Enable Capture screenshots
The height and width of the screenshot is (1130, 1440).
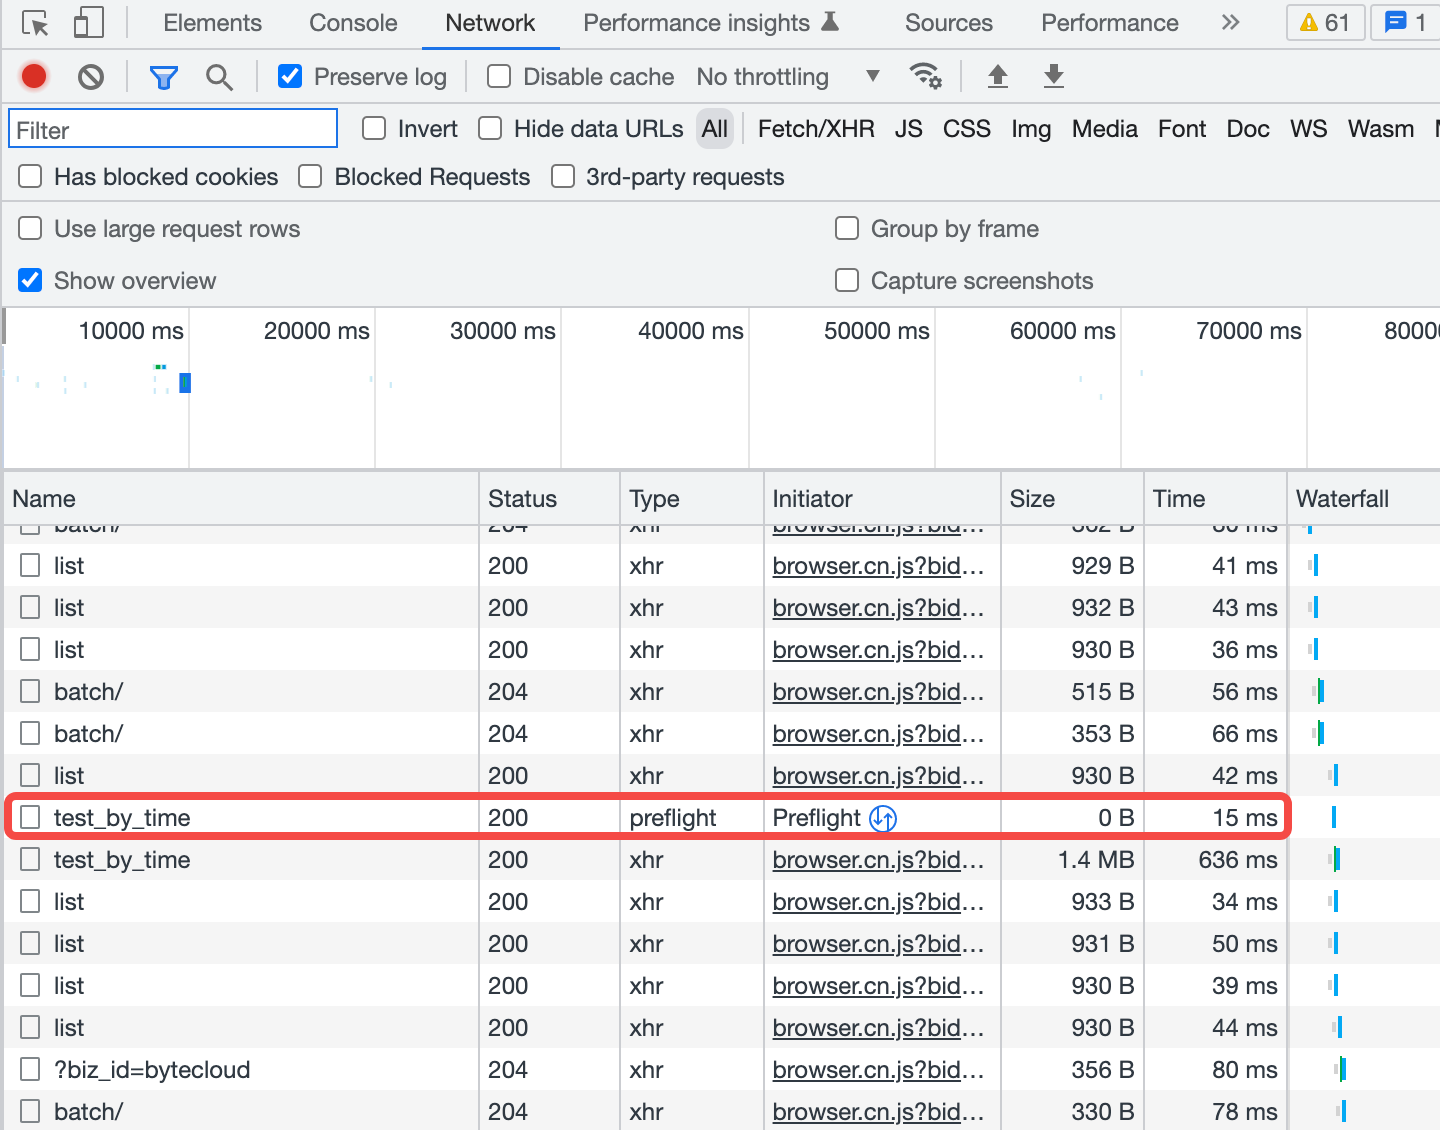pyautogui.click(x=847, y=280)
